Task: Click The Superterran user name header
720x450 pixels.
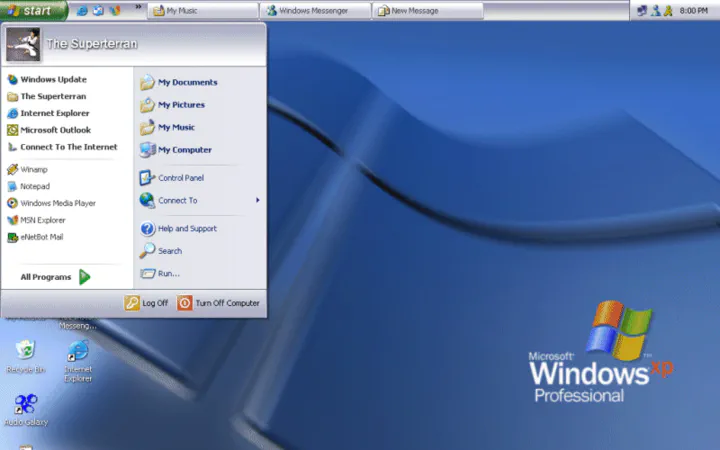Action: pos(92,44)
